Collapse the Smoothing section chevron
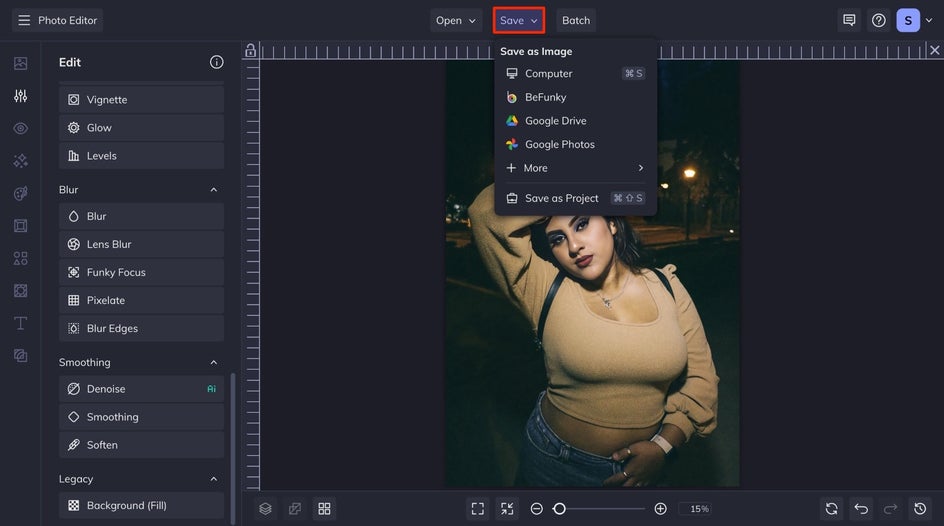This screenshot has height=526, width=944. (x=213, y=363)
